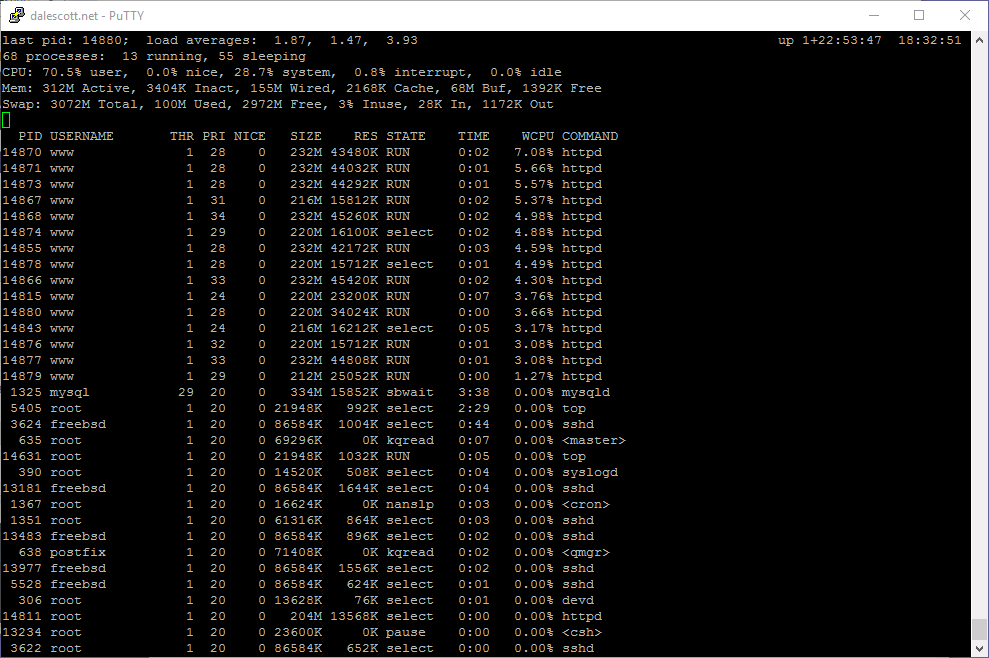Screen dimensions: 989x658
Task: Click PID 14879 in process list
Action: pos(22,376)
